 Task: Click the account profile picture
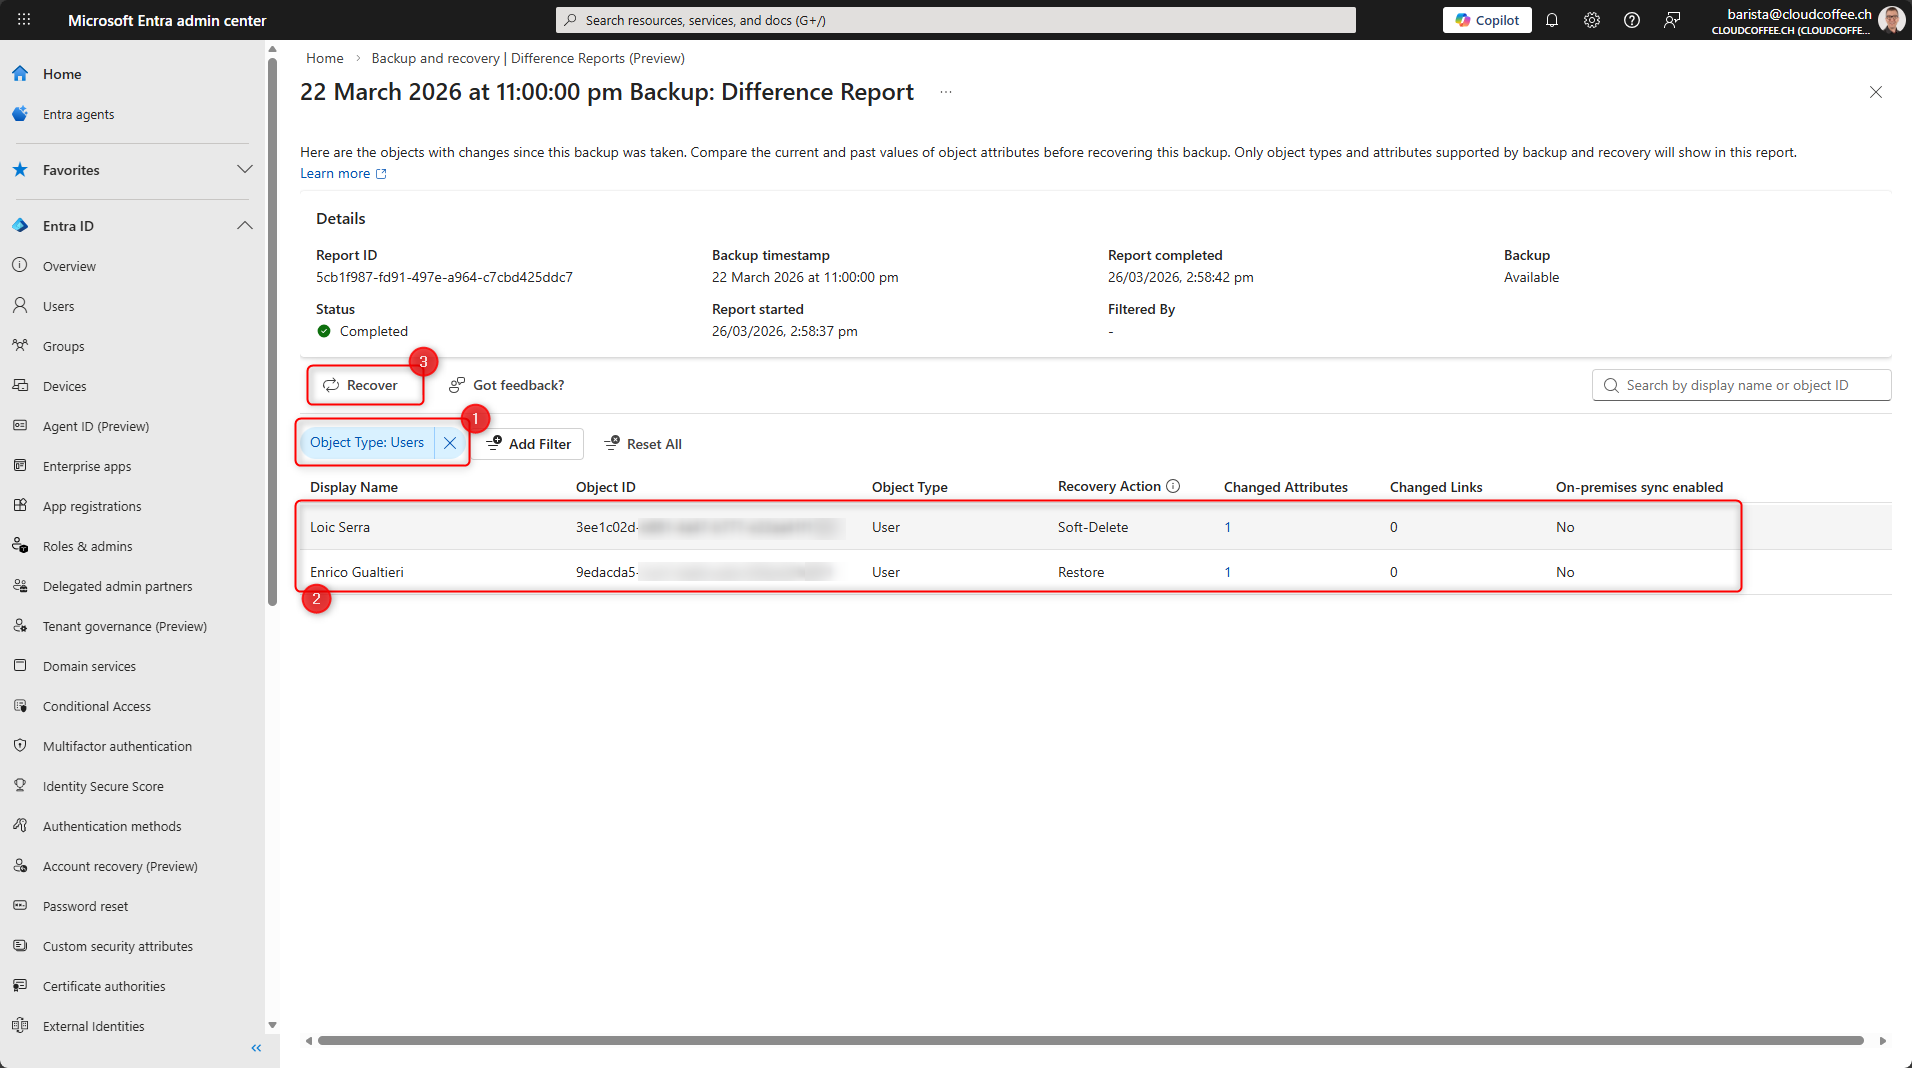click(x=1890, y=20)
